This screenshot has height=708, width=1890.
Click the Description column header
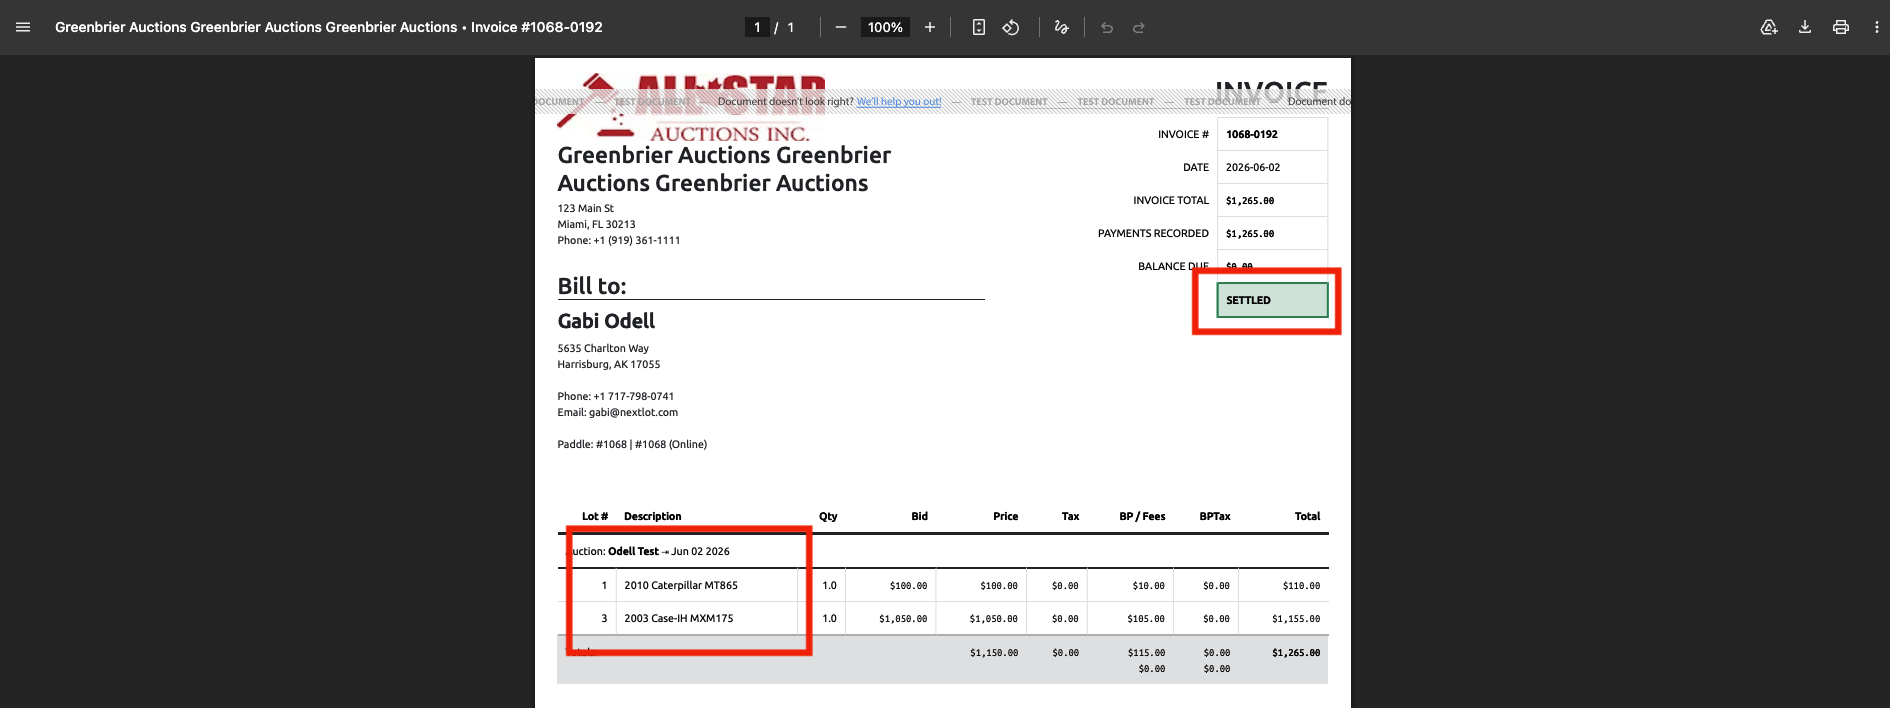point(652,516)
